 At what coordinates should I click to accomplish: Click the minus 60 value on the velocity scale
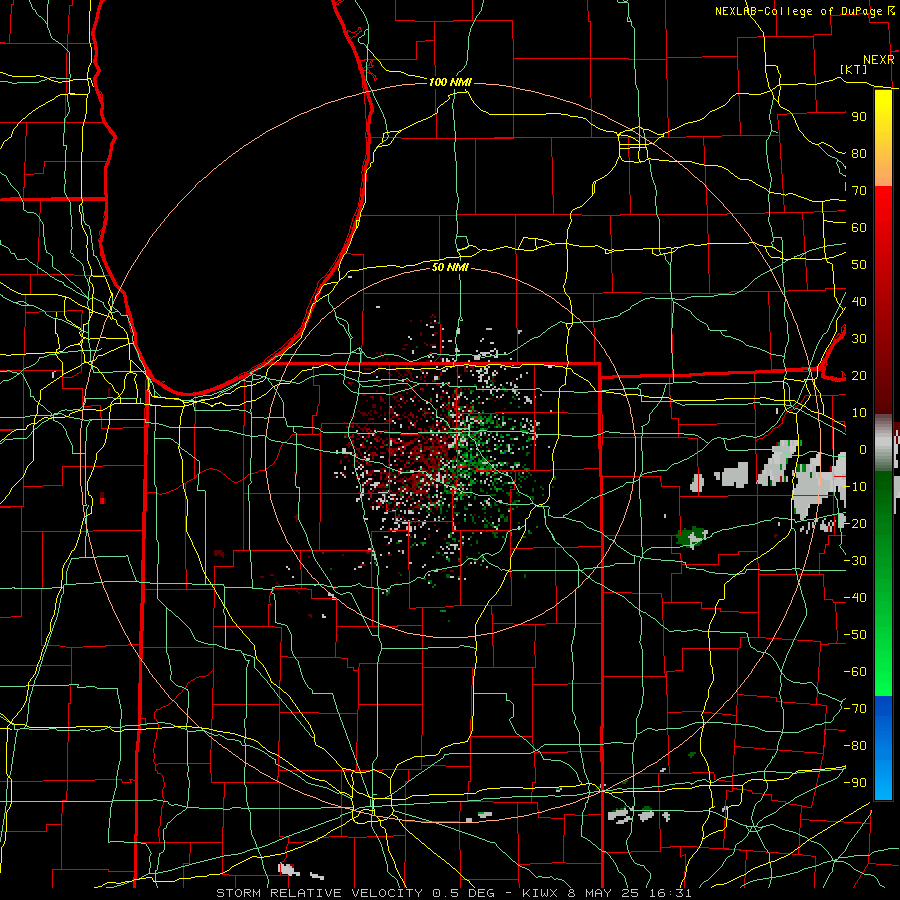point(856,672)
